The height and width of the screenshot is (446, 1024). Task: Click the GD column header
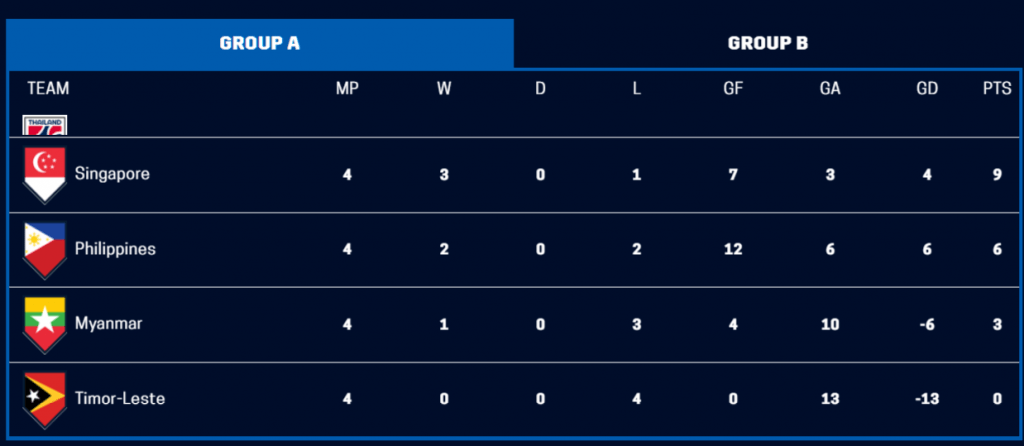coord(927,88)
